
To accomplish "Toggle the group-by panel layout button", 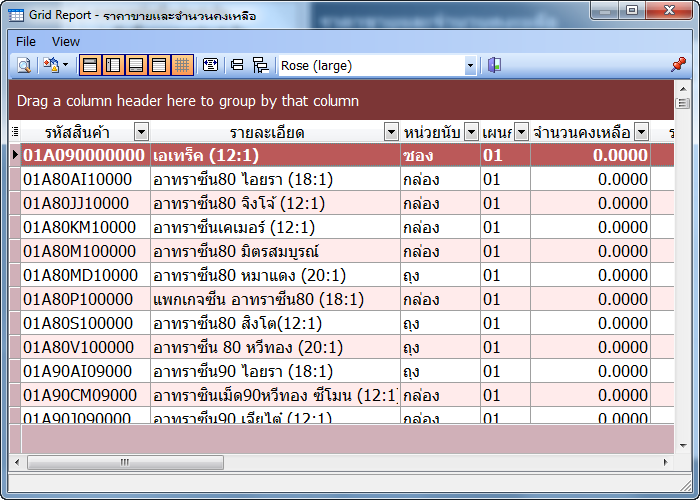I will click(90, 65).
